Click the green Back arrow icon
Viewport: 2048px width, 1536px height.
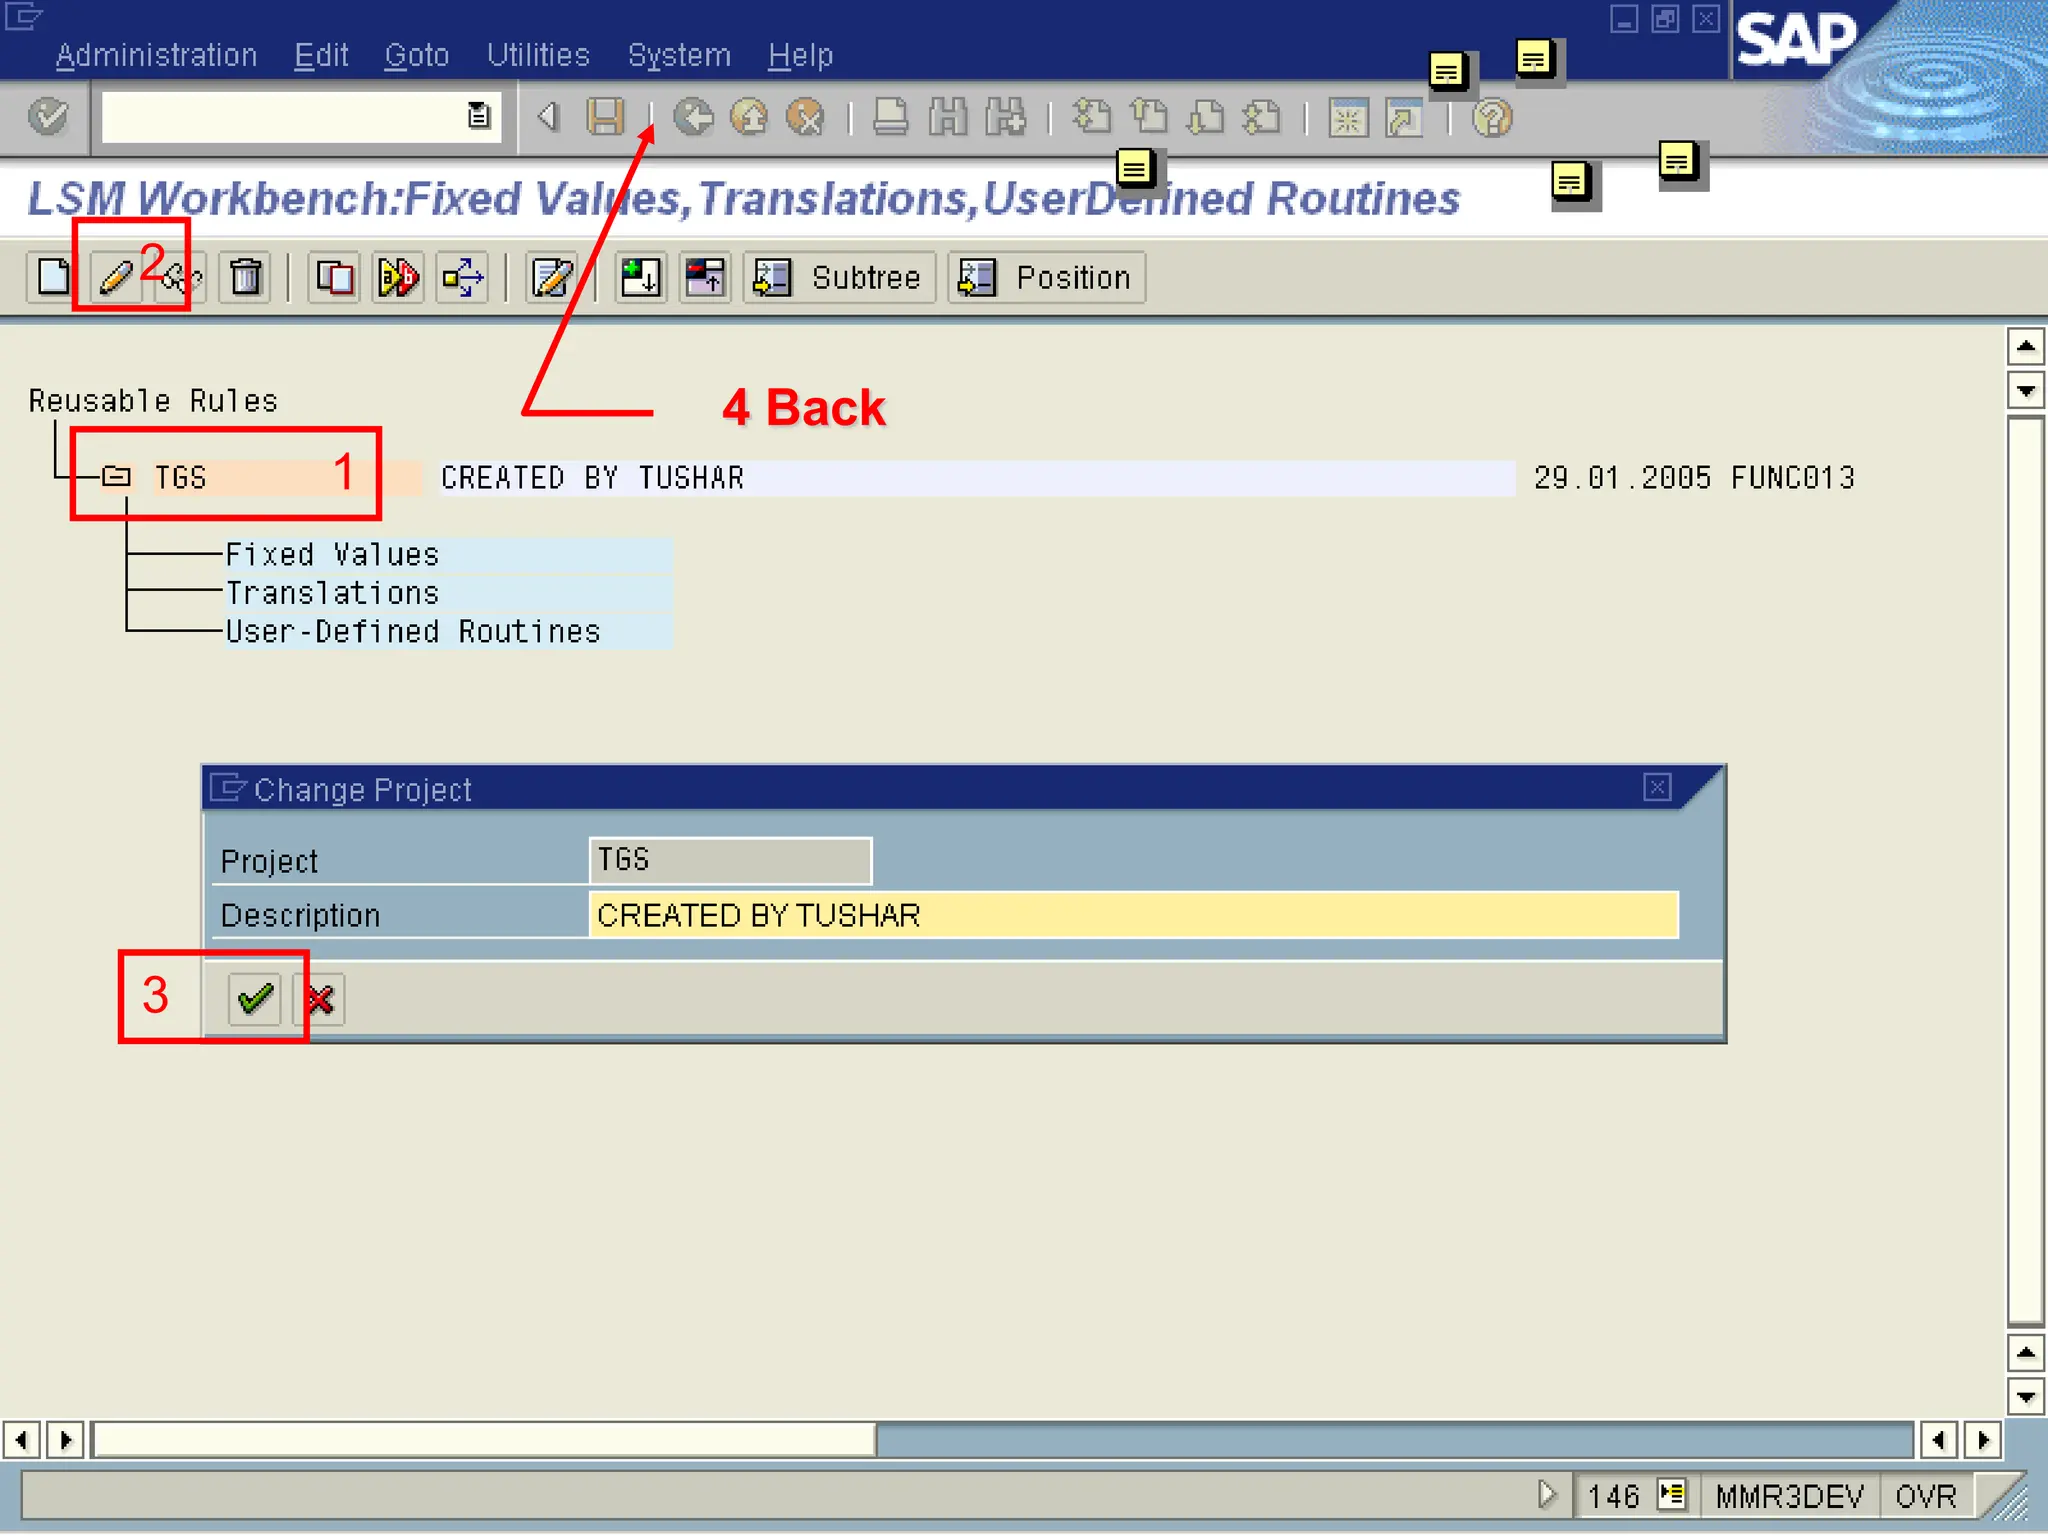pos(692,117)
